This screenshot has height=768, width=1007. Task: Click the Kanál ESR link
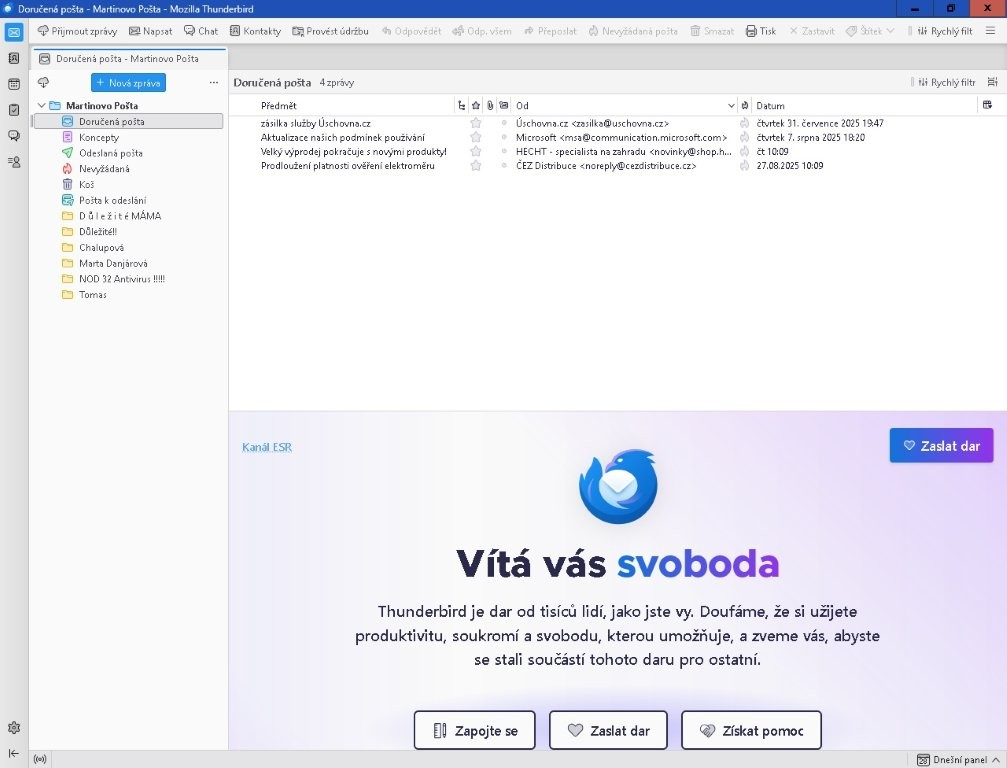point(267,448)
